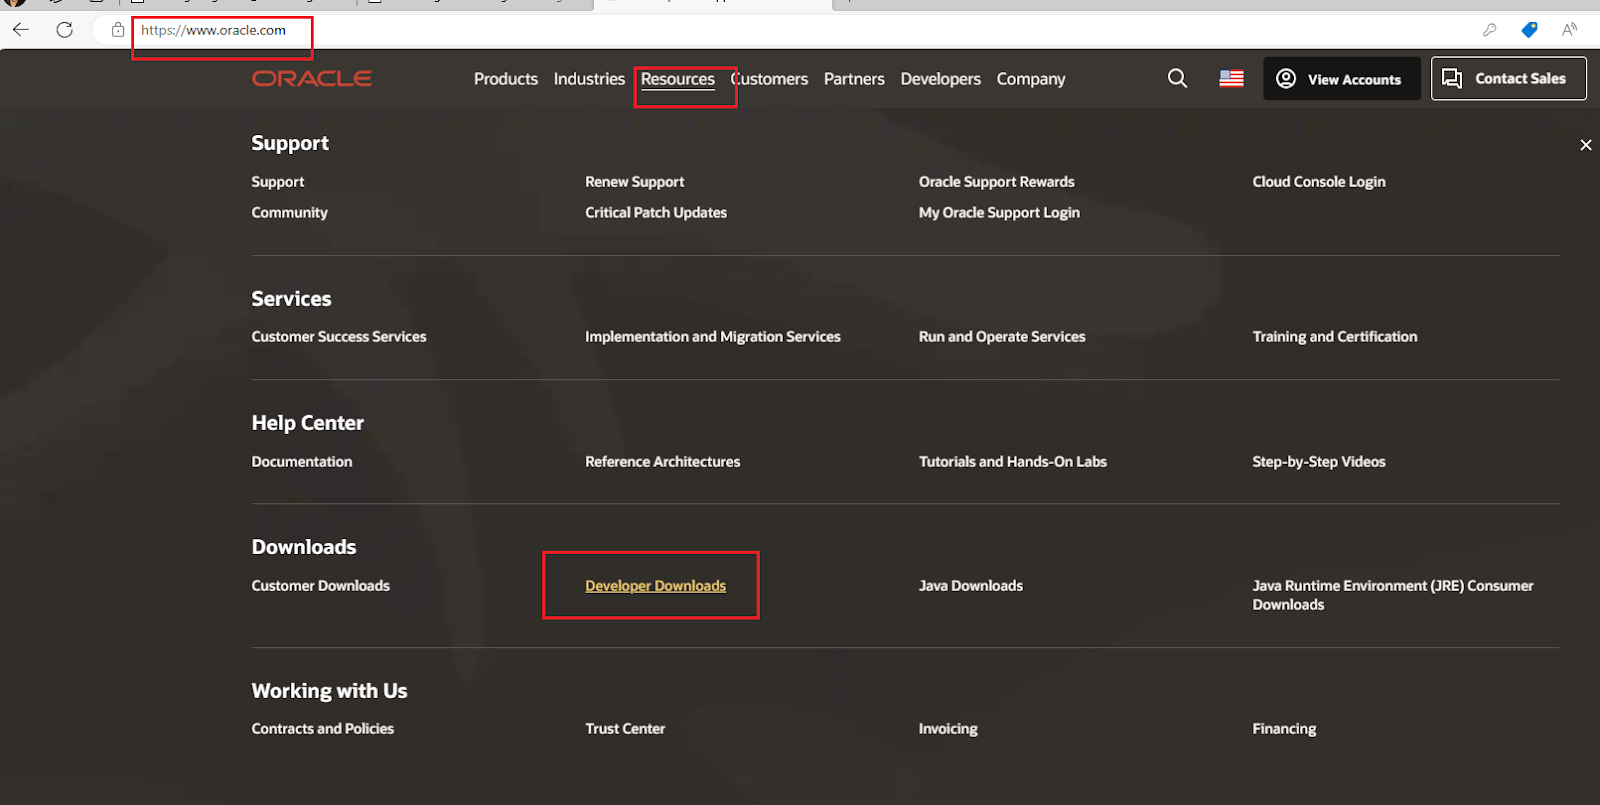Open the Financing link
Screen dimensions: 1600x805
tap(1284, 729)
